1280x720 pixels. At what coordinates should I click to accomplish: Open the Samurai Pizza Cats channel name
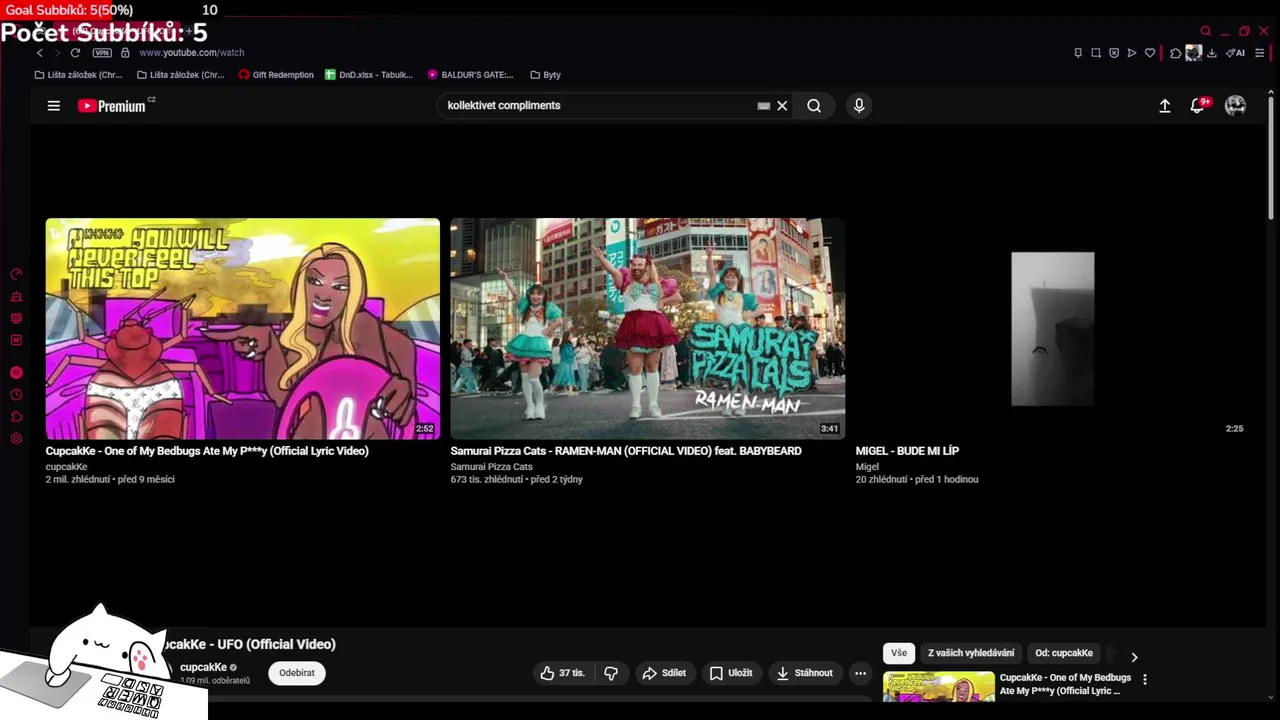click(x=491, y=467)
